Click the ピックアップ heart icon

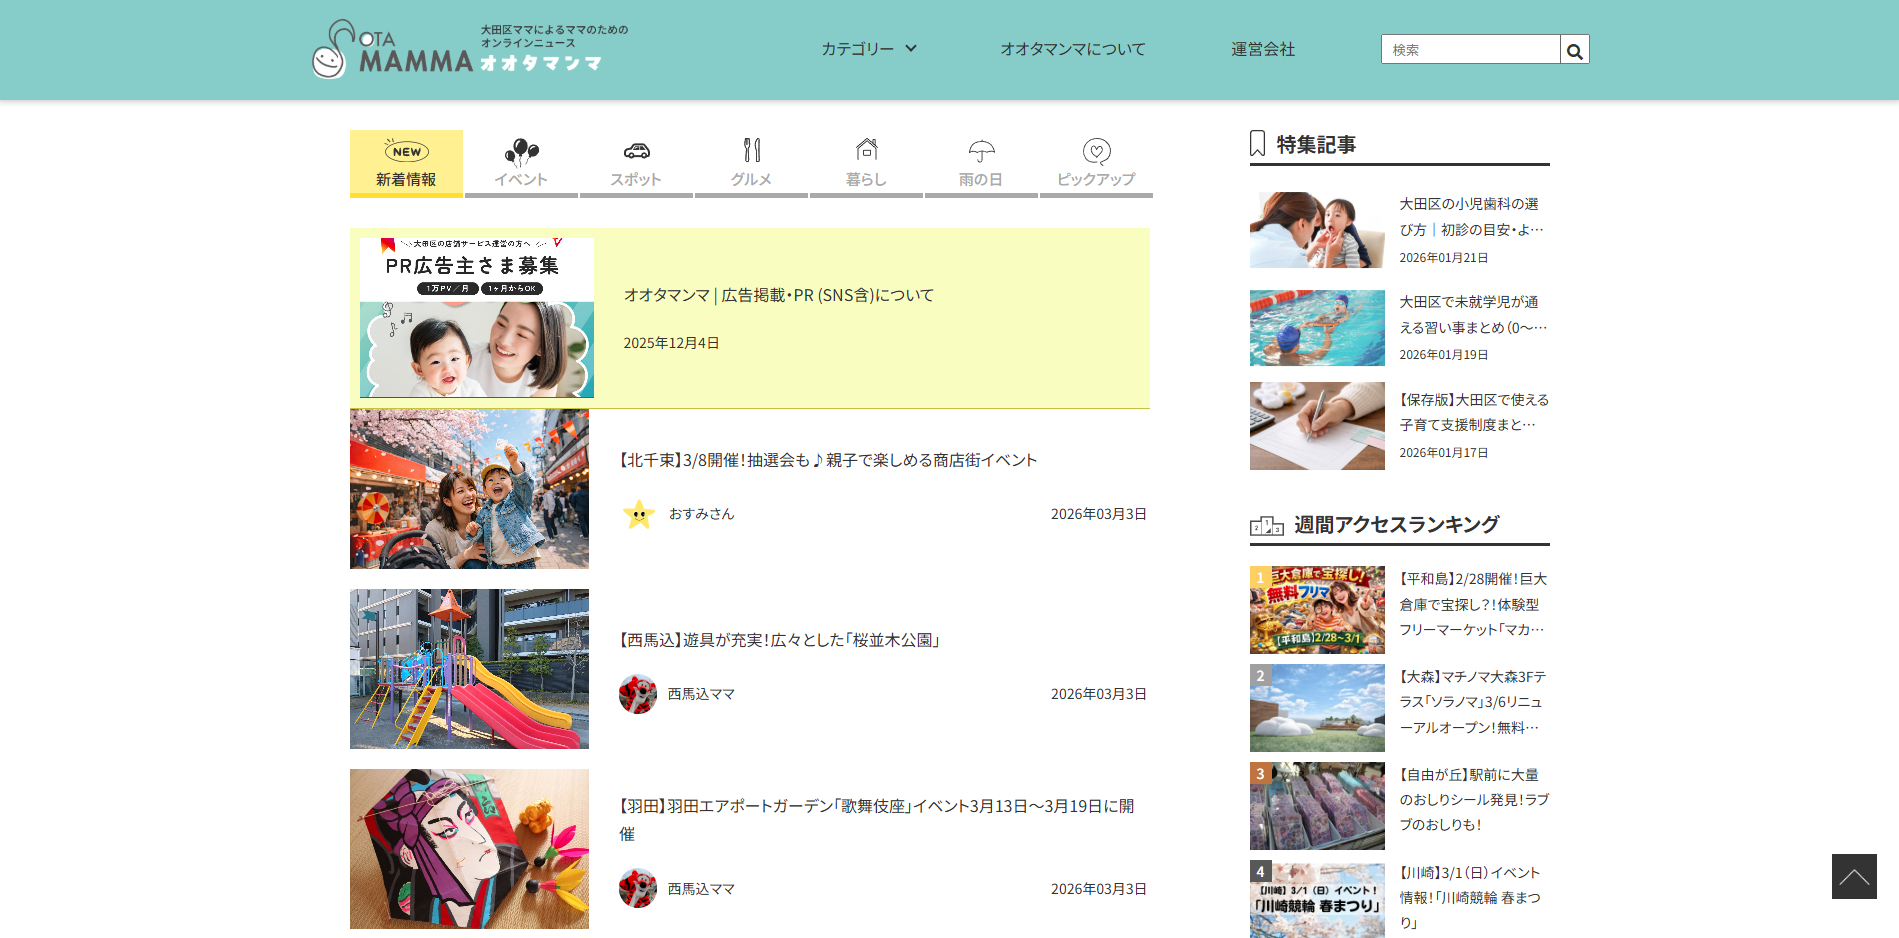1096,152
